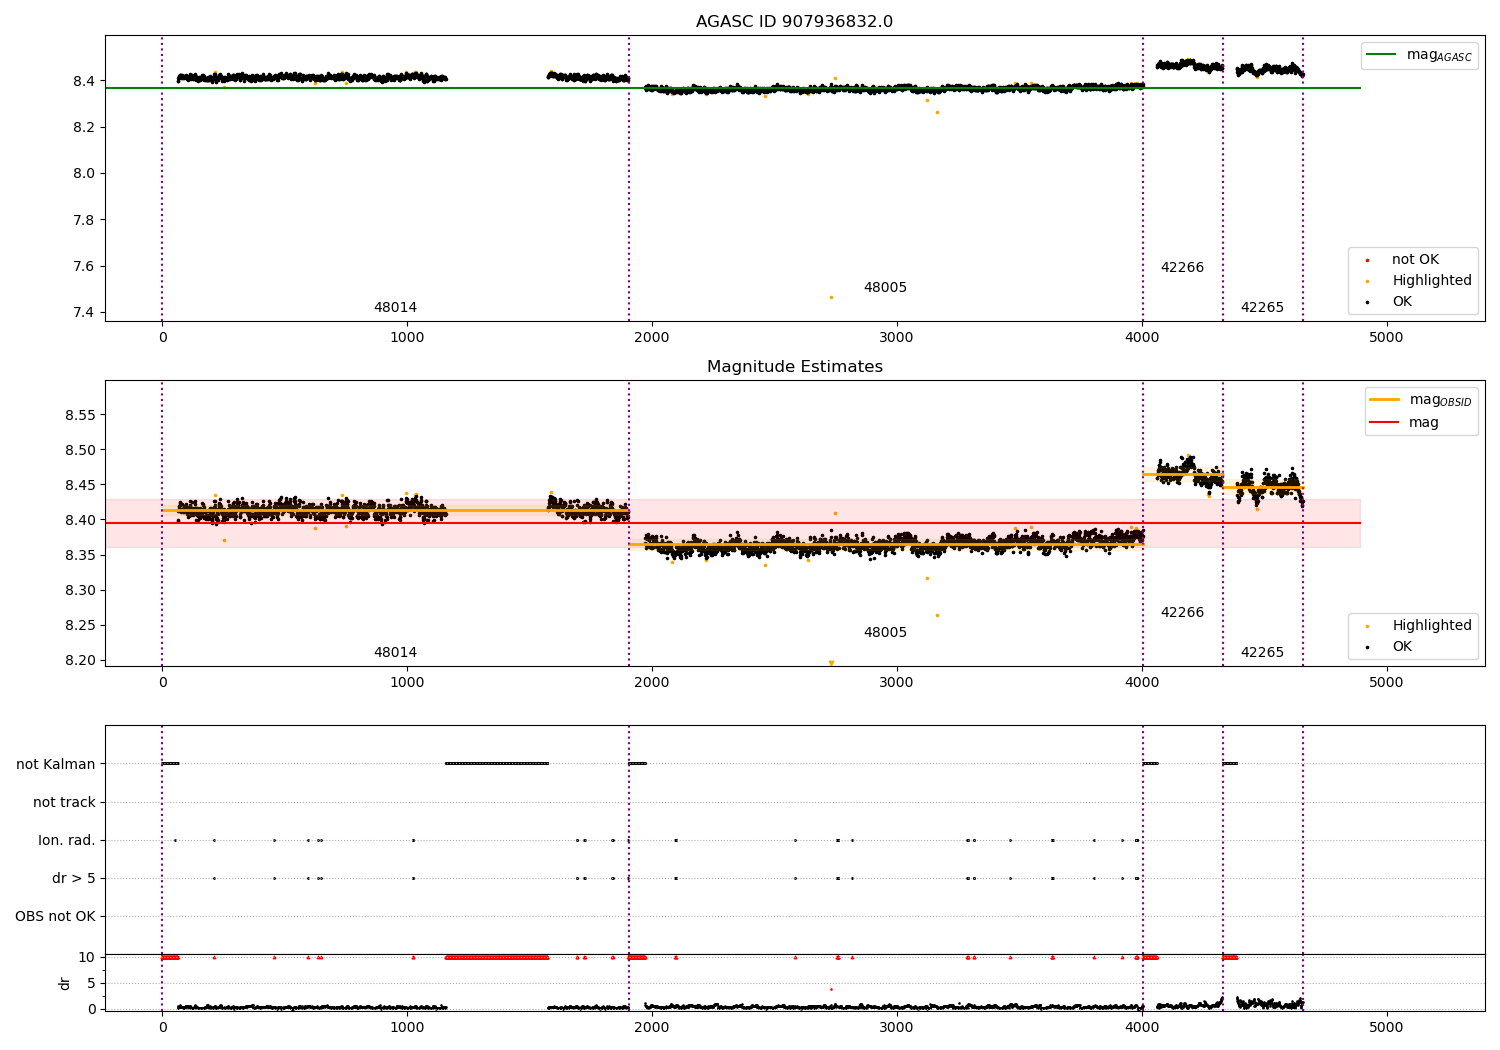Viewport: 1500px width, 1050px height.
Task: Click OBSID label 48014 in top plot
Action: pos(395,307)
